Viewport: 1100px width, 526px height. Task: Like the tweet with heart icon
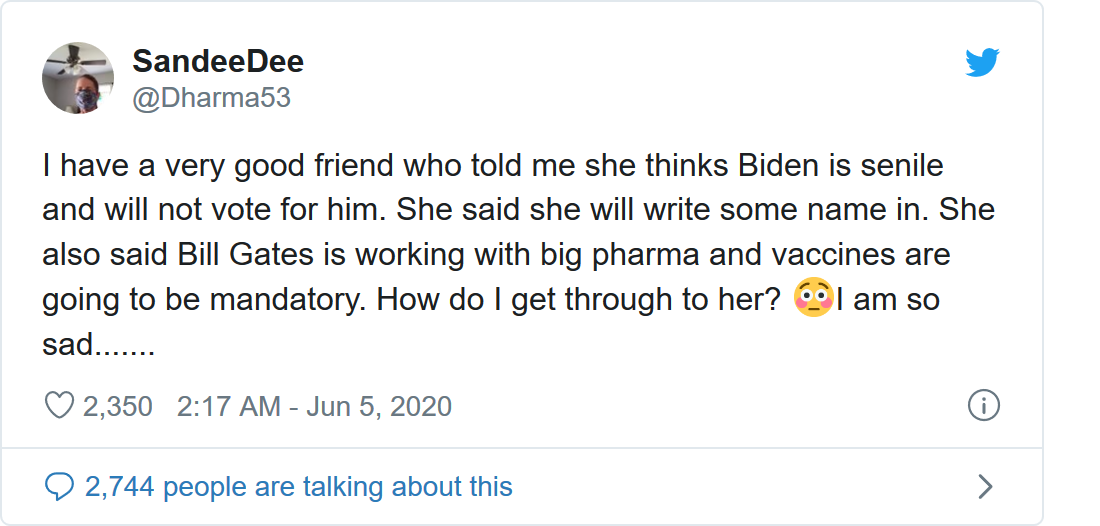[60, 406]
